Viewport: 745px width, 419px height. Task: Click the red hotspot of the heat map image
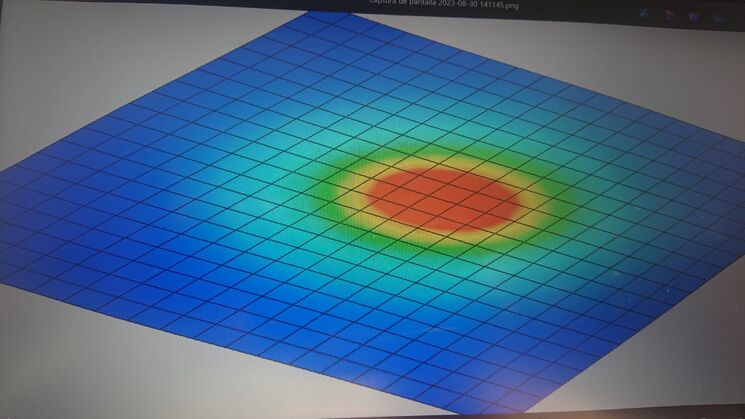(443, 199)
